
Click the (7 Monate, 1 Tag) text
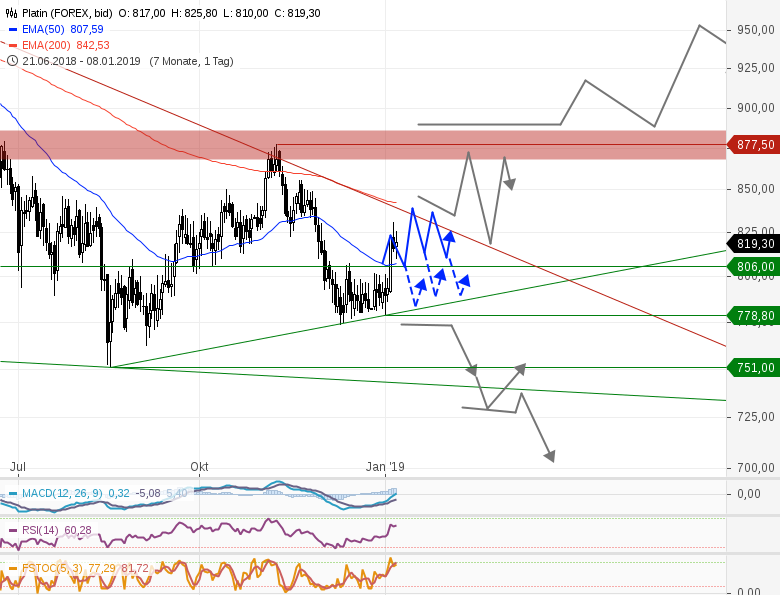191,61
